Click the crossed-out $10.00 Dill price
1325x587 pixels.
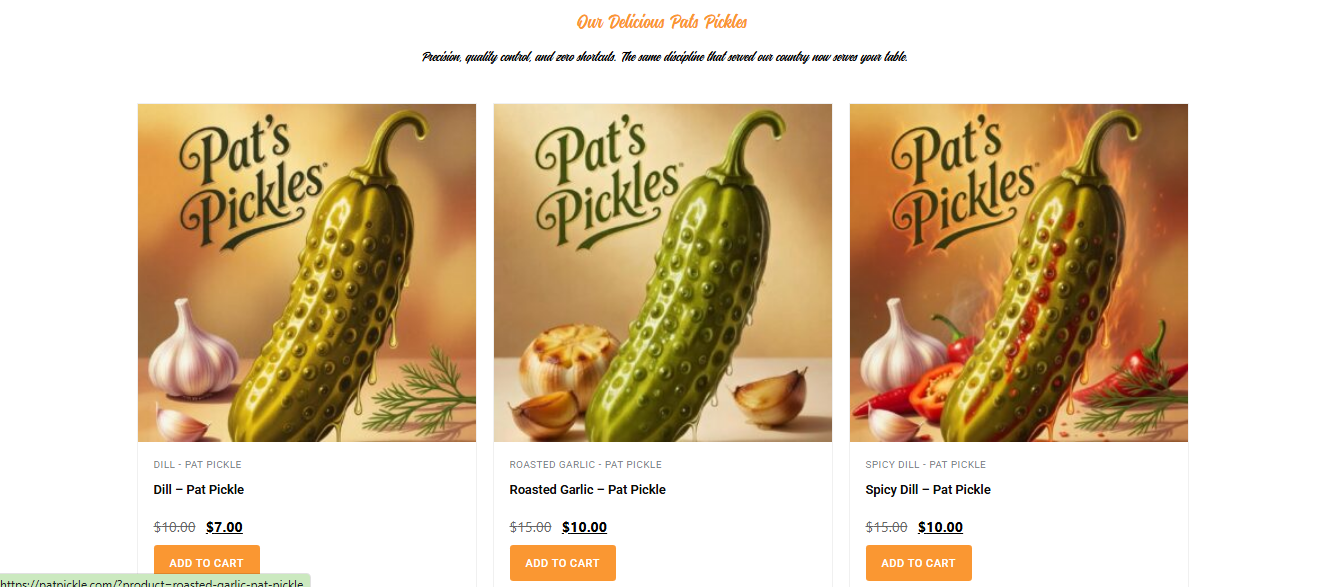coord(174,527)
